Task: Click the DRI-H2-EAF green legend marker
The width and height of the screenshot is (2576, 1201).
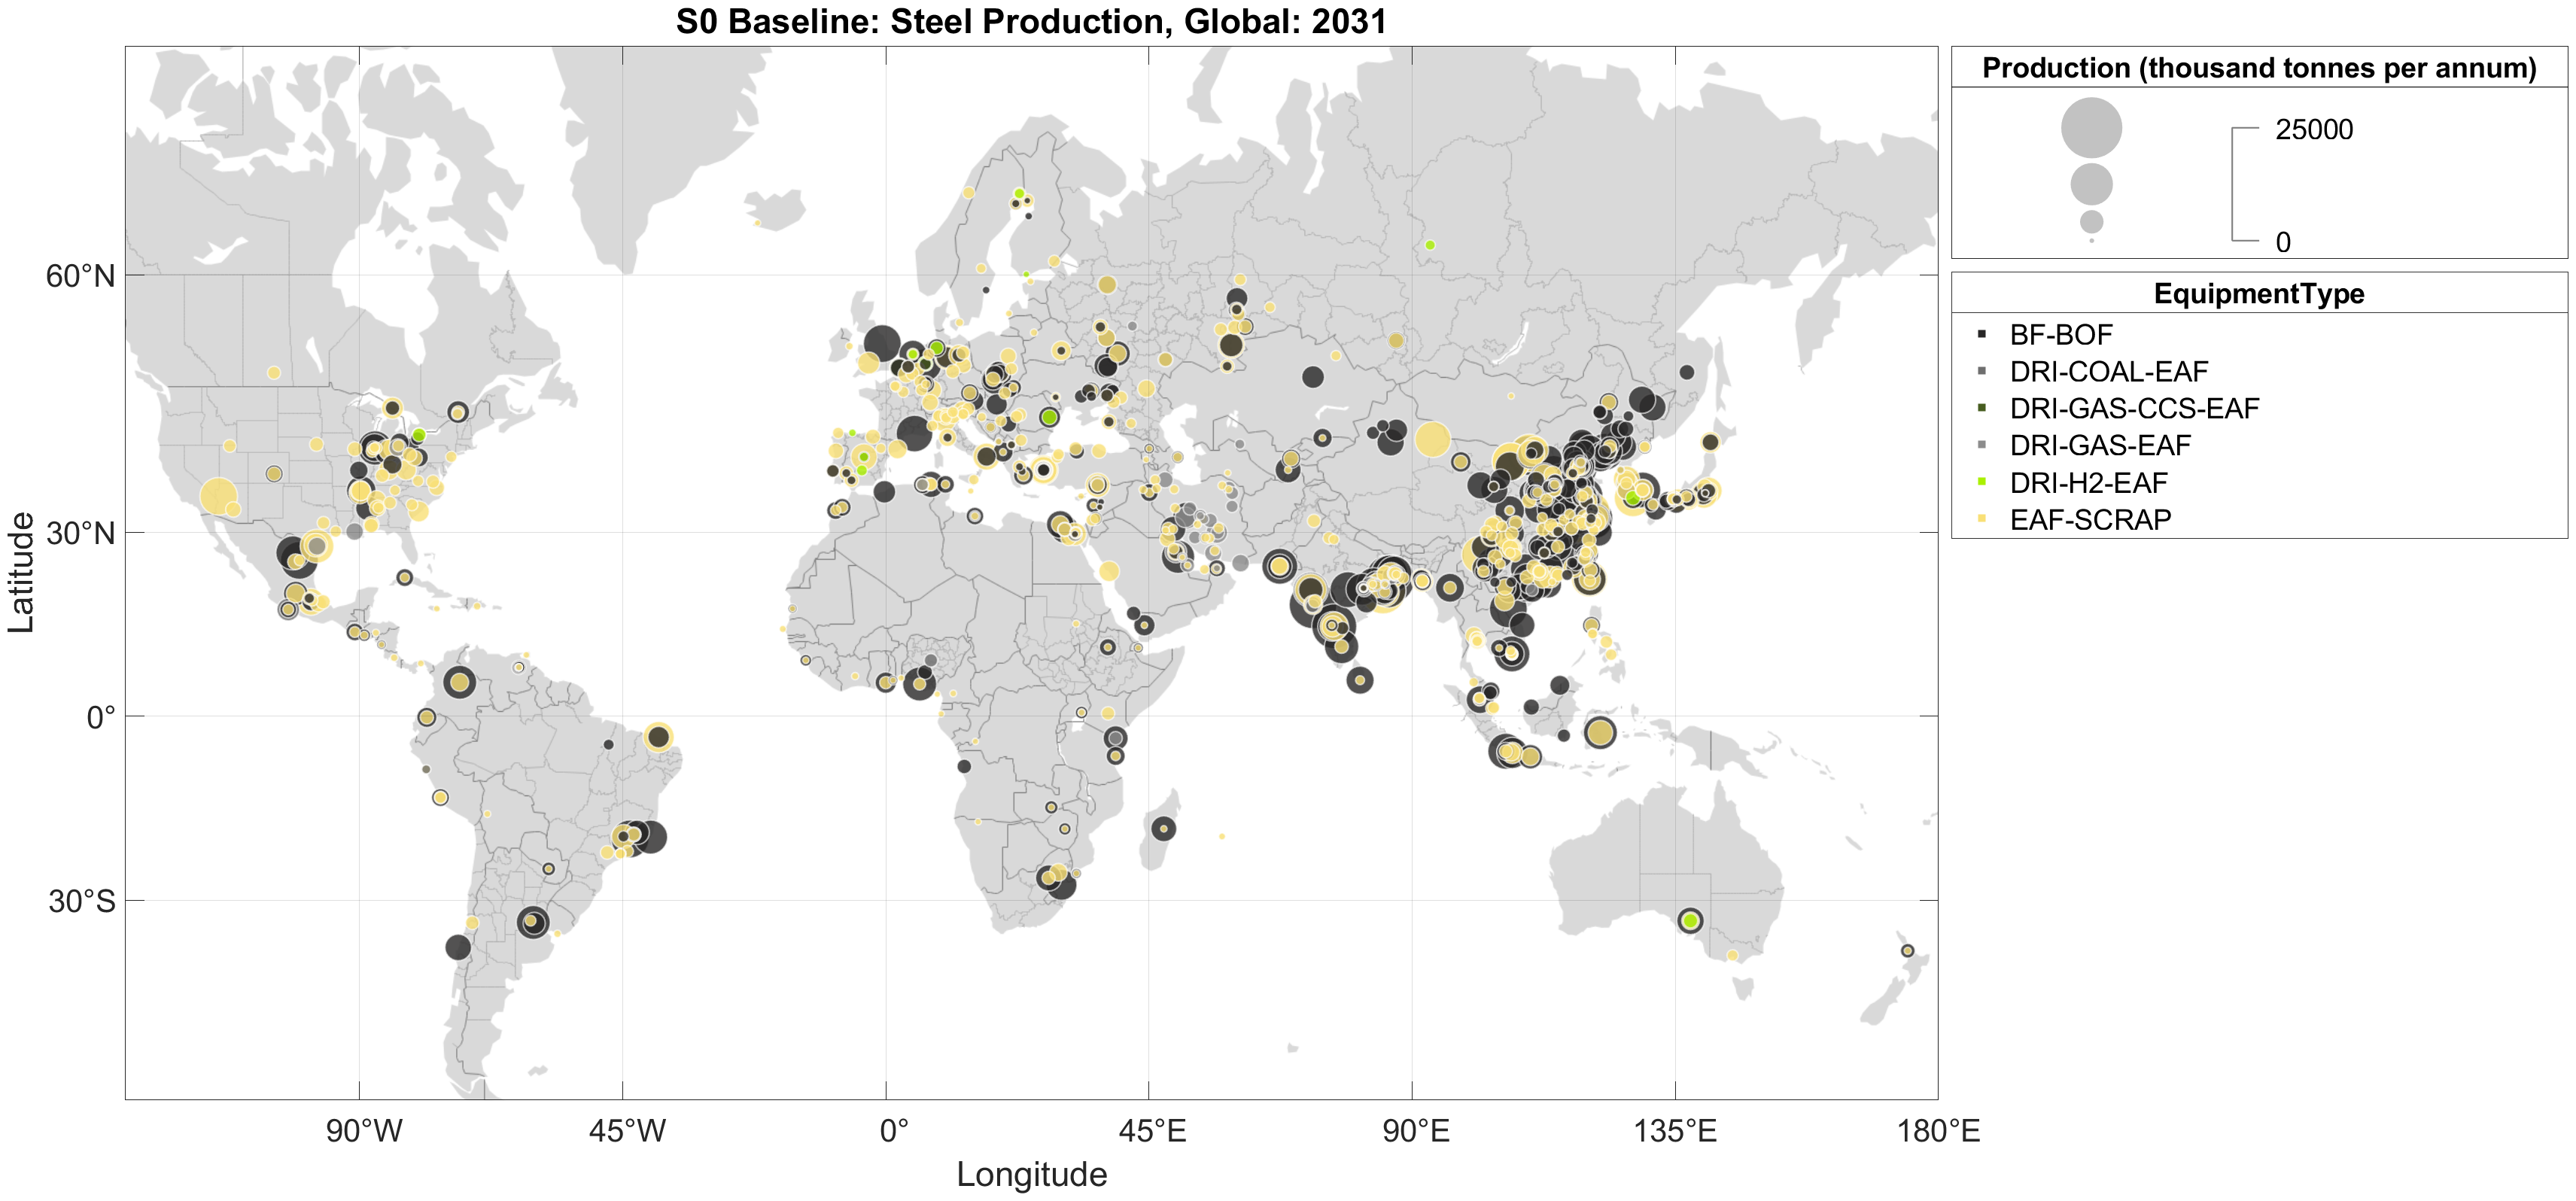Action: [1981, 482]
